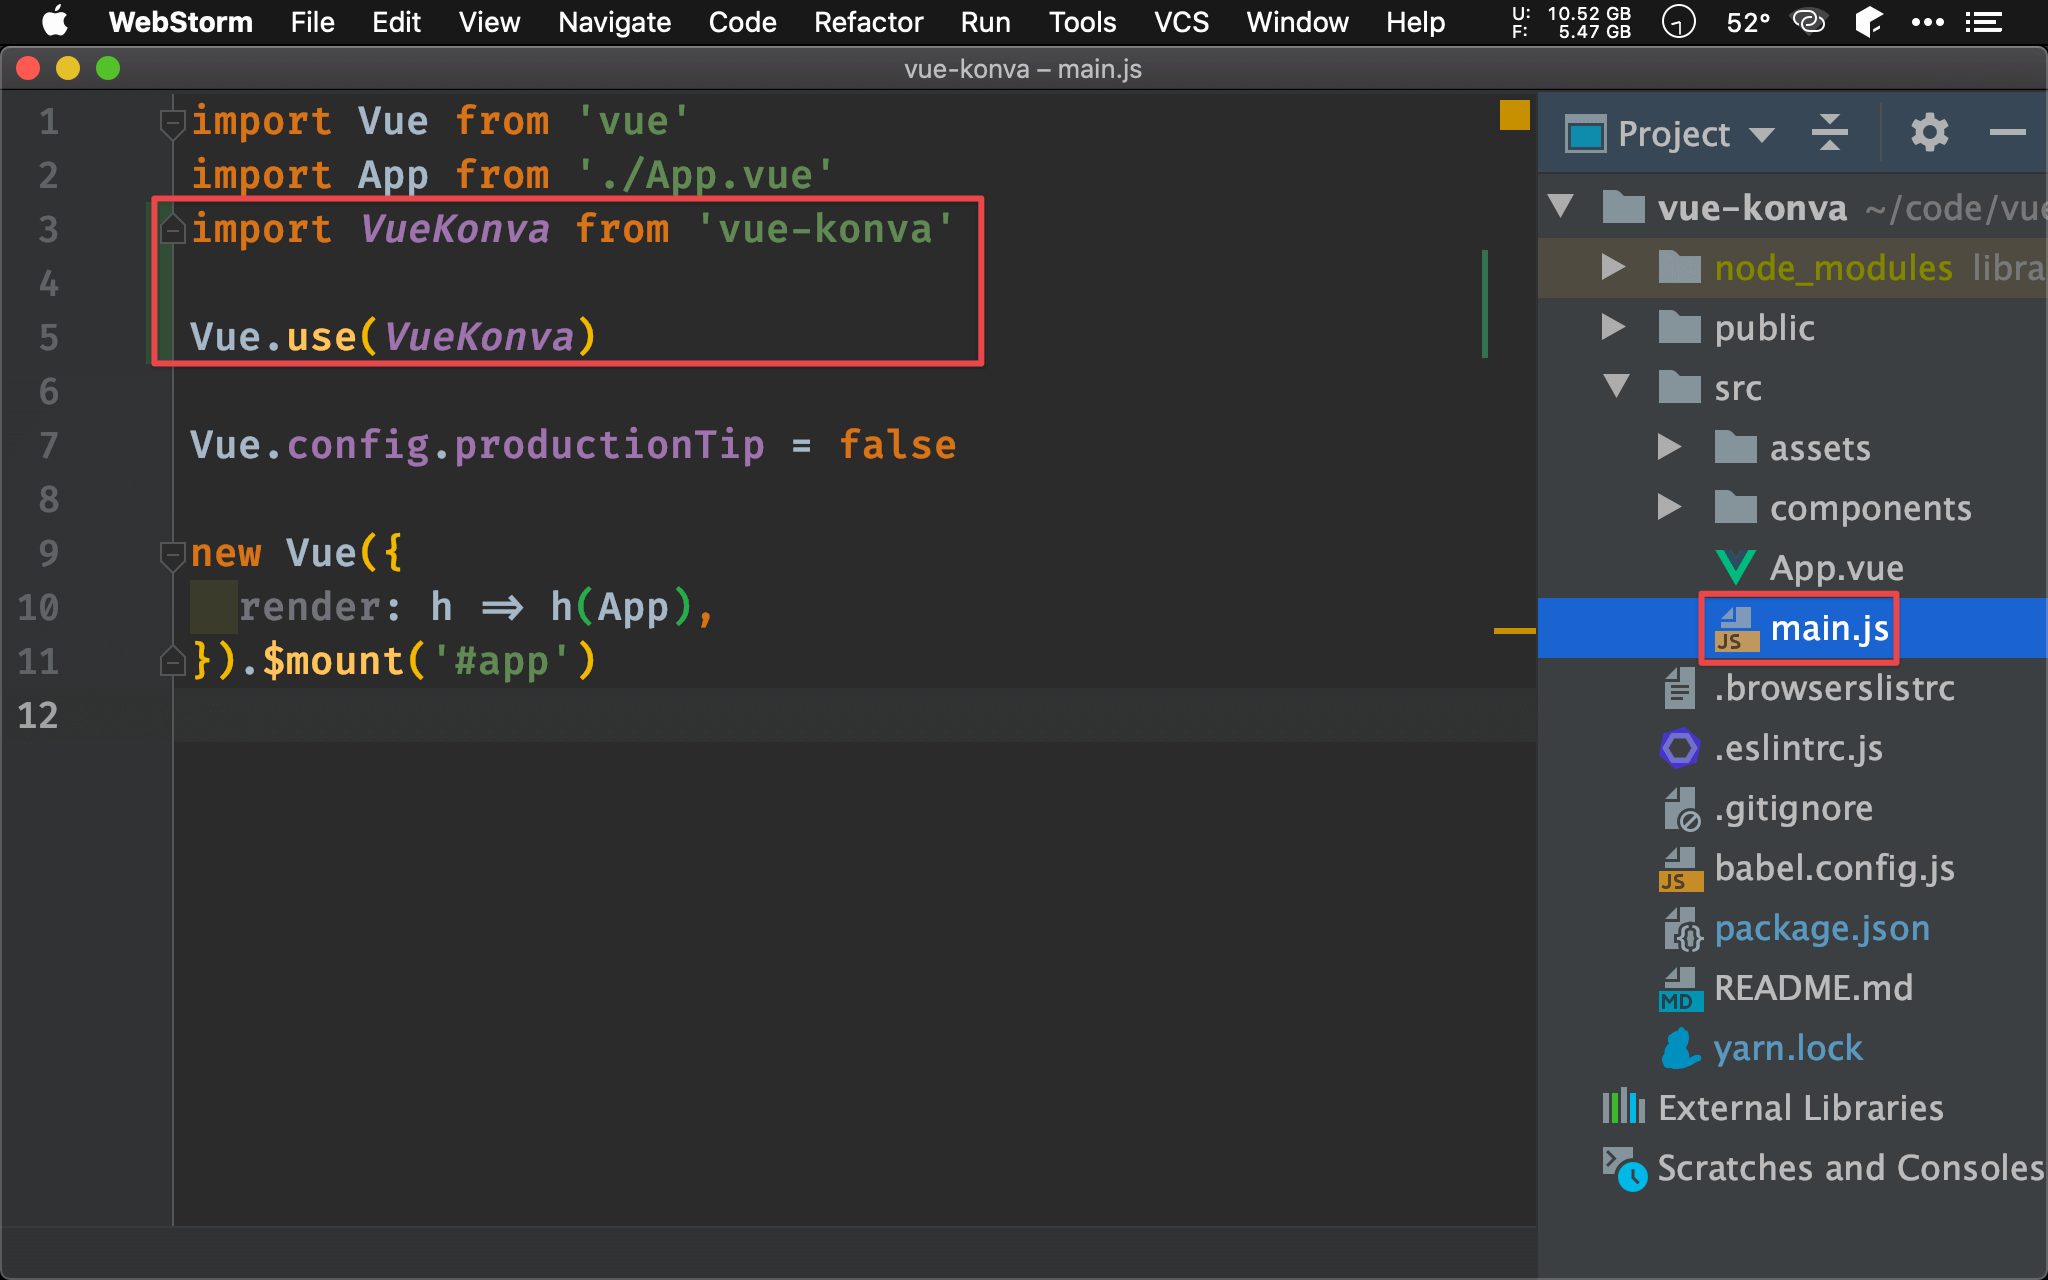2048x1280 pixels.
Task: Open the Run menu
Action: click(x=985, y=22)
